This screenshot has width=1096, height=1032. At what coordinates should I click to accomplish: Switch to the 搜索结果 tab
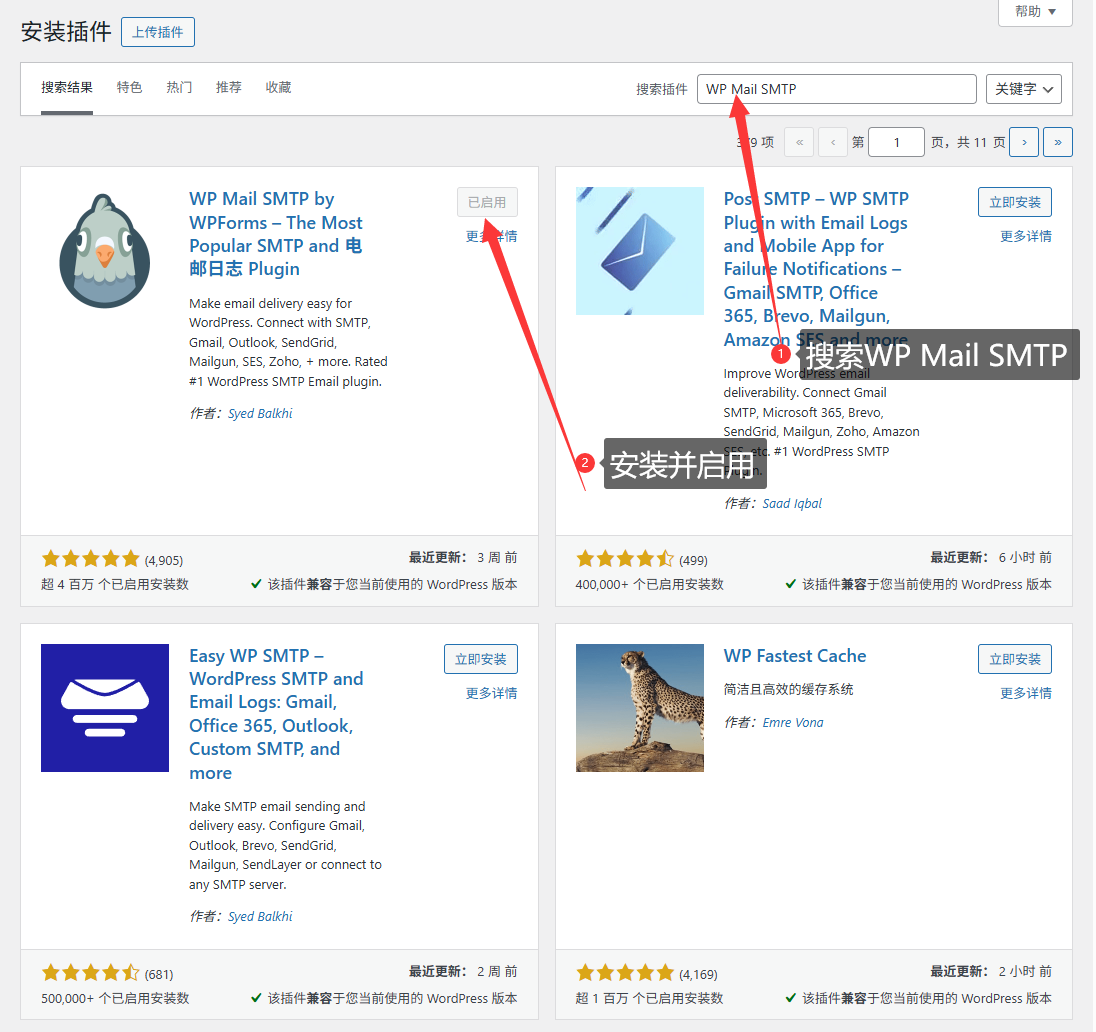pos(67,87)
